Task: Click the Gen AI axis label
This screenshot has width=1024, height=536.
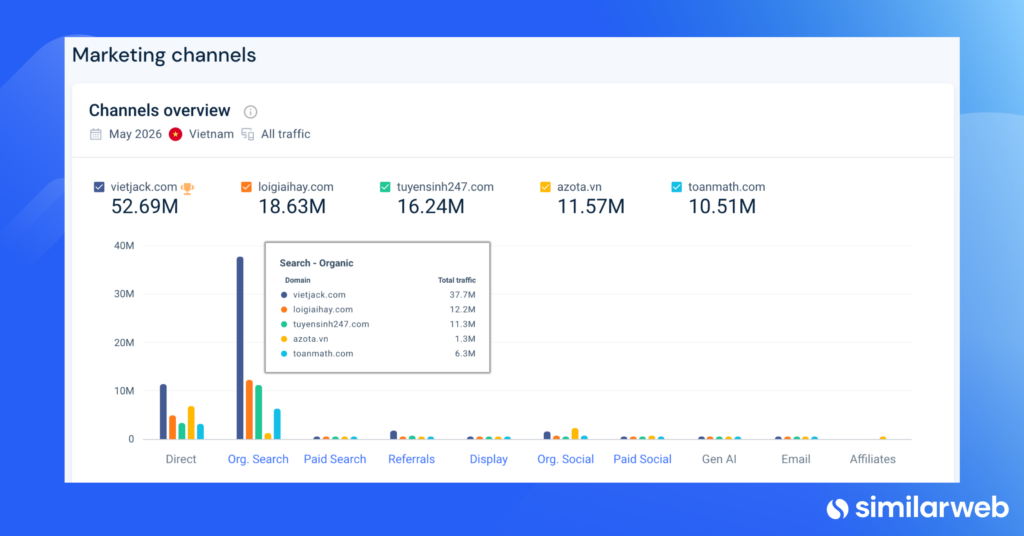Action: (x=719, y=459)
